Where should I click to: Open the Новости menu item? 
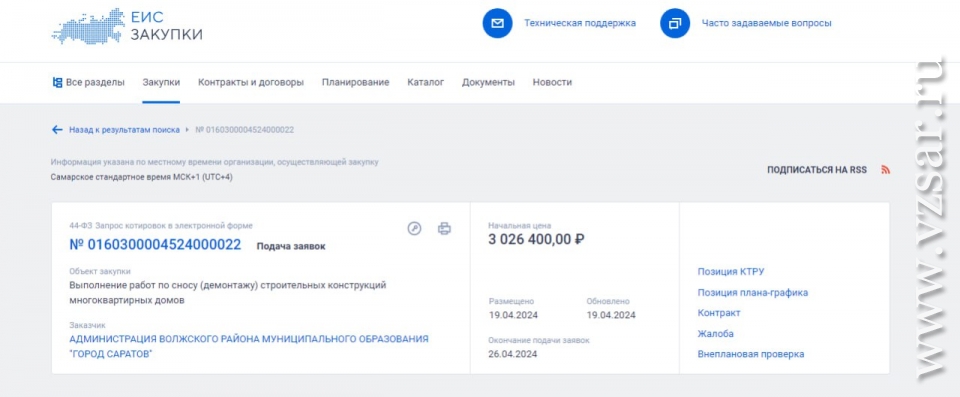(x=552, y=82)
